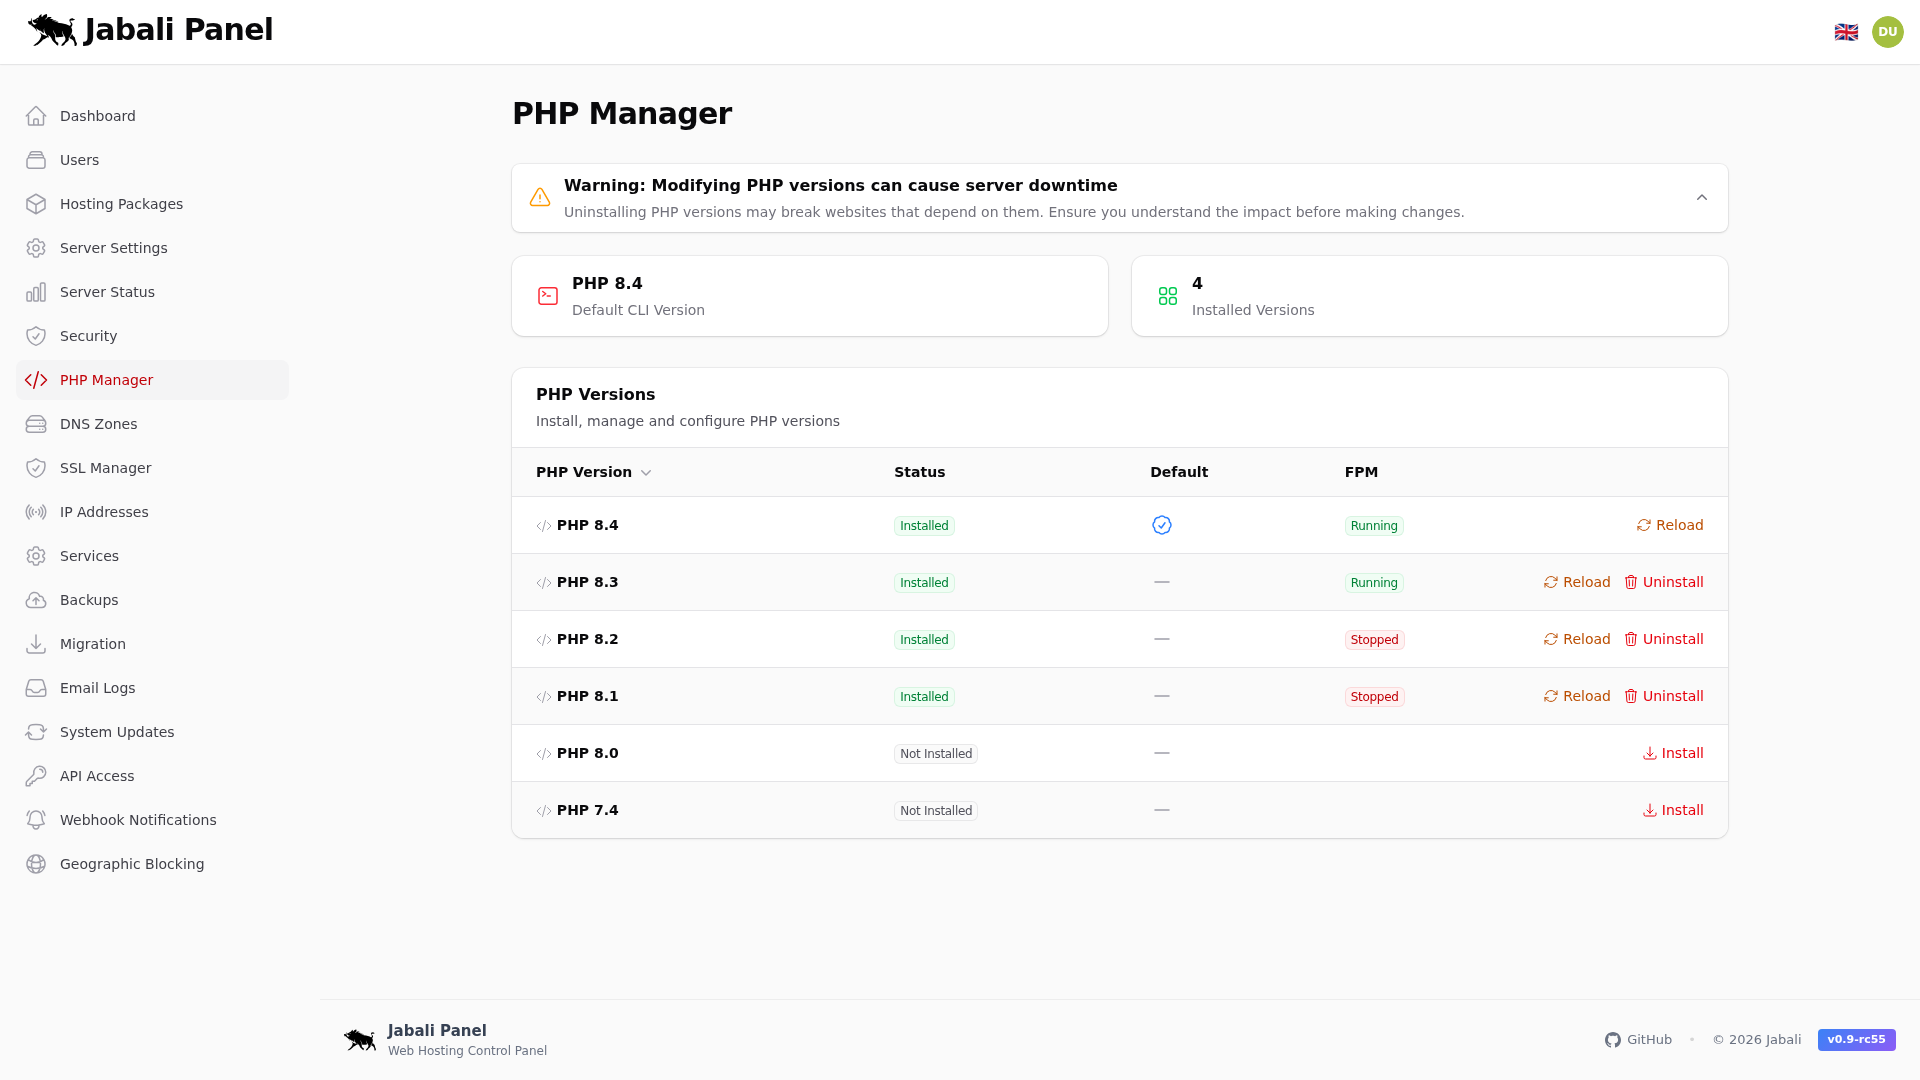1920x1080 pixels.
Task: Install PHP 8.0
Action: point(1673,753)
